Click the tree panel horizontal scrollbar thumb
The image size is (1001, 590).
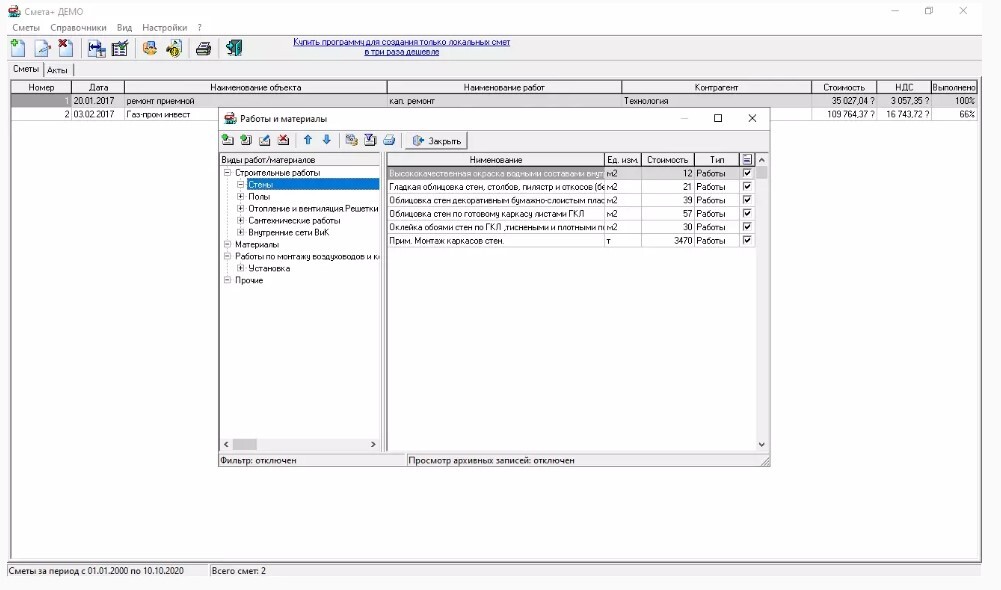[245, 444]
